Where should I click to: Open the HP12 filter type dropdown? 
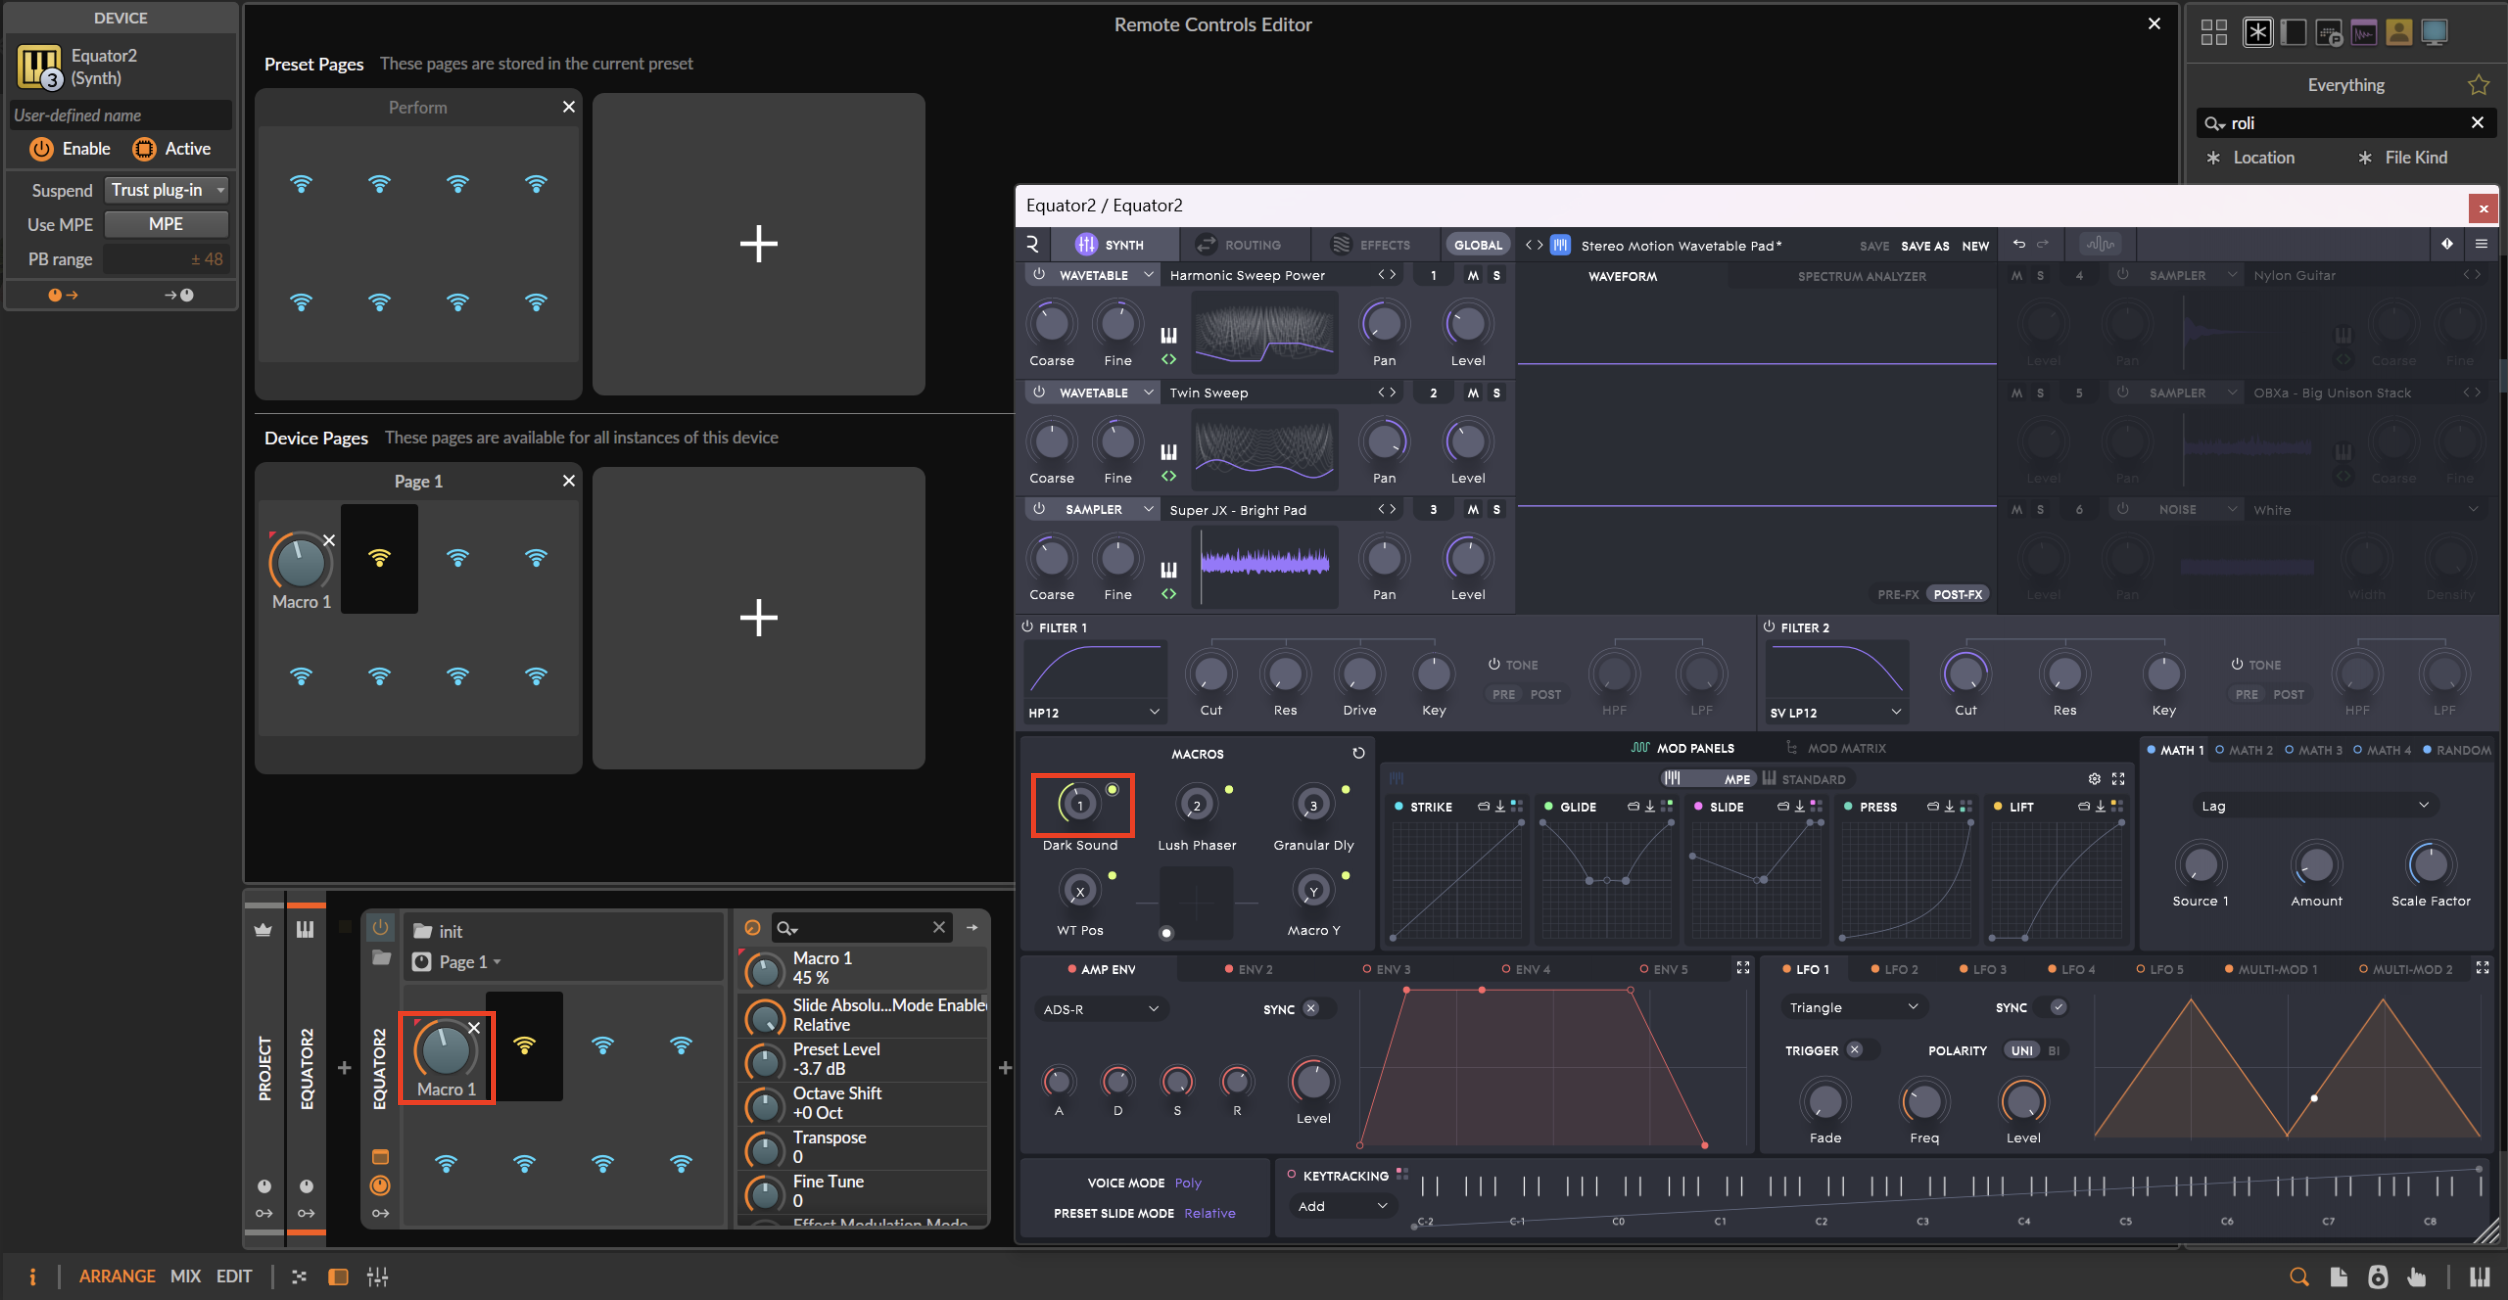(1094, 712)
